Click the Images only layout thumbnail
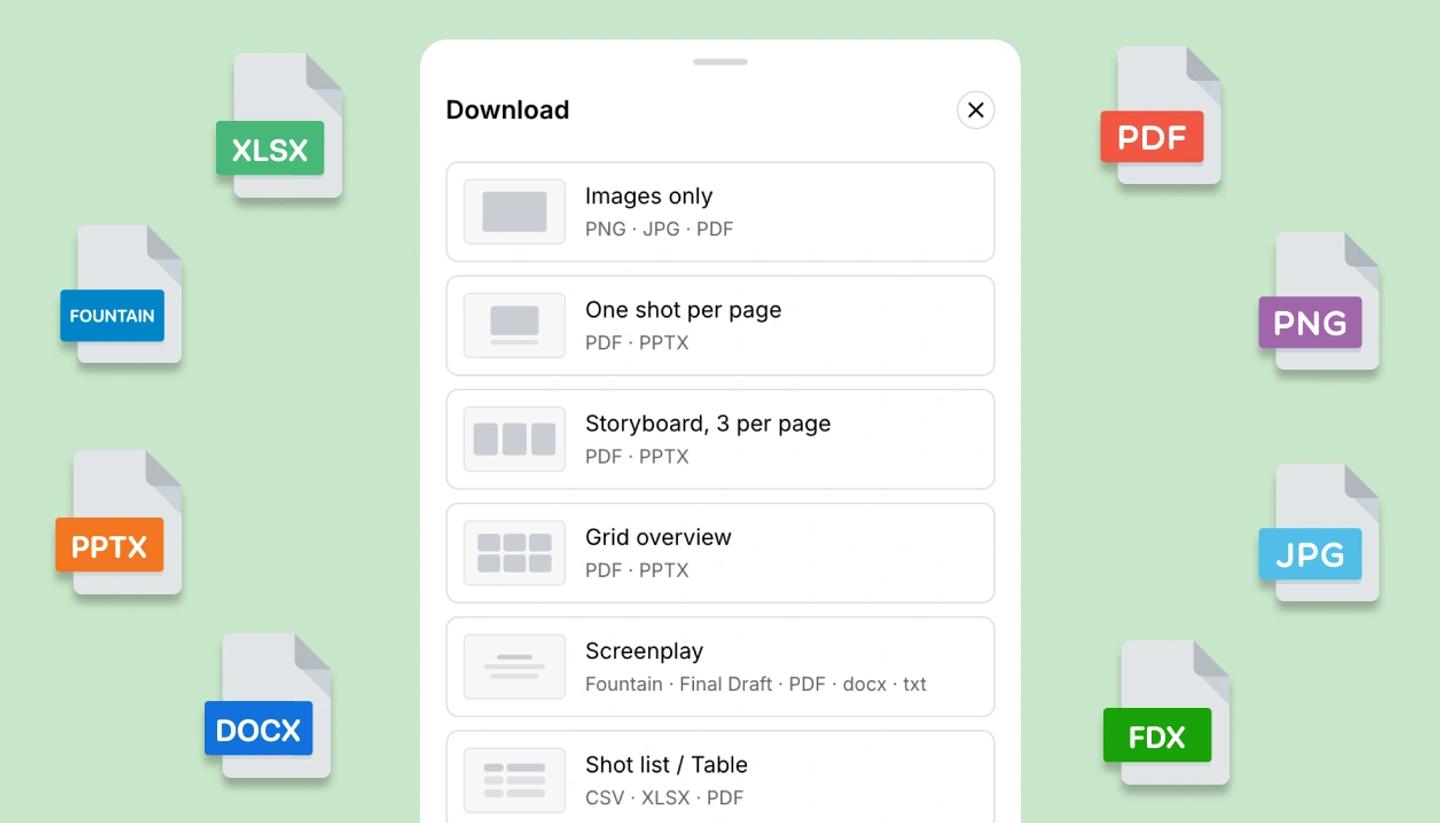Viewport: 1440px width, 823px height. 514,212
